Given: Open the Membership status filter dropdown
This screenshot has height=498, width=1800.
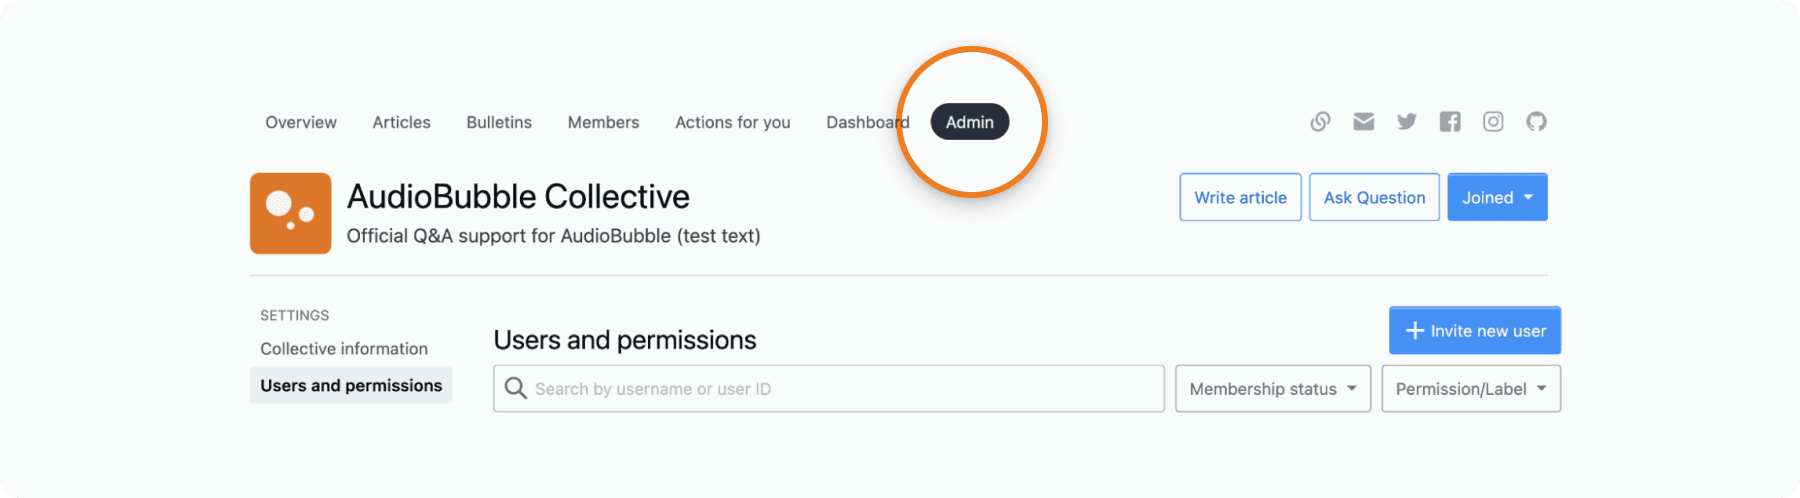Looking at the screenshot, I should tap(1273, 389).
